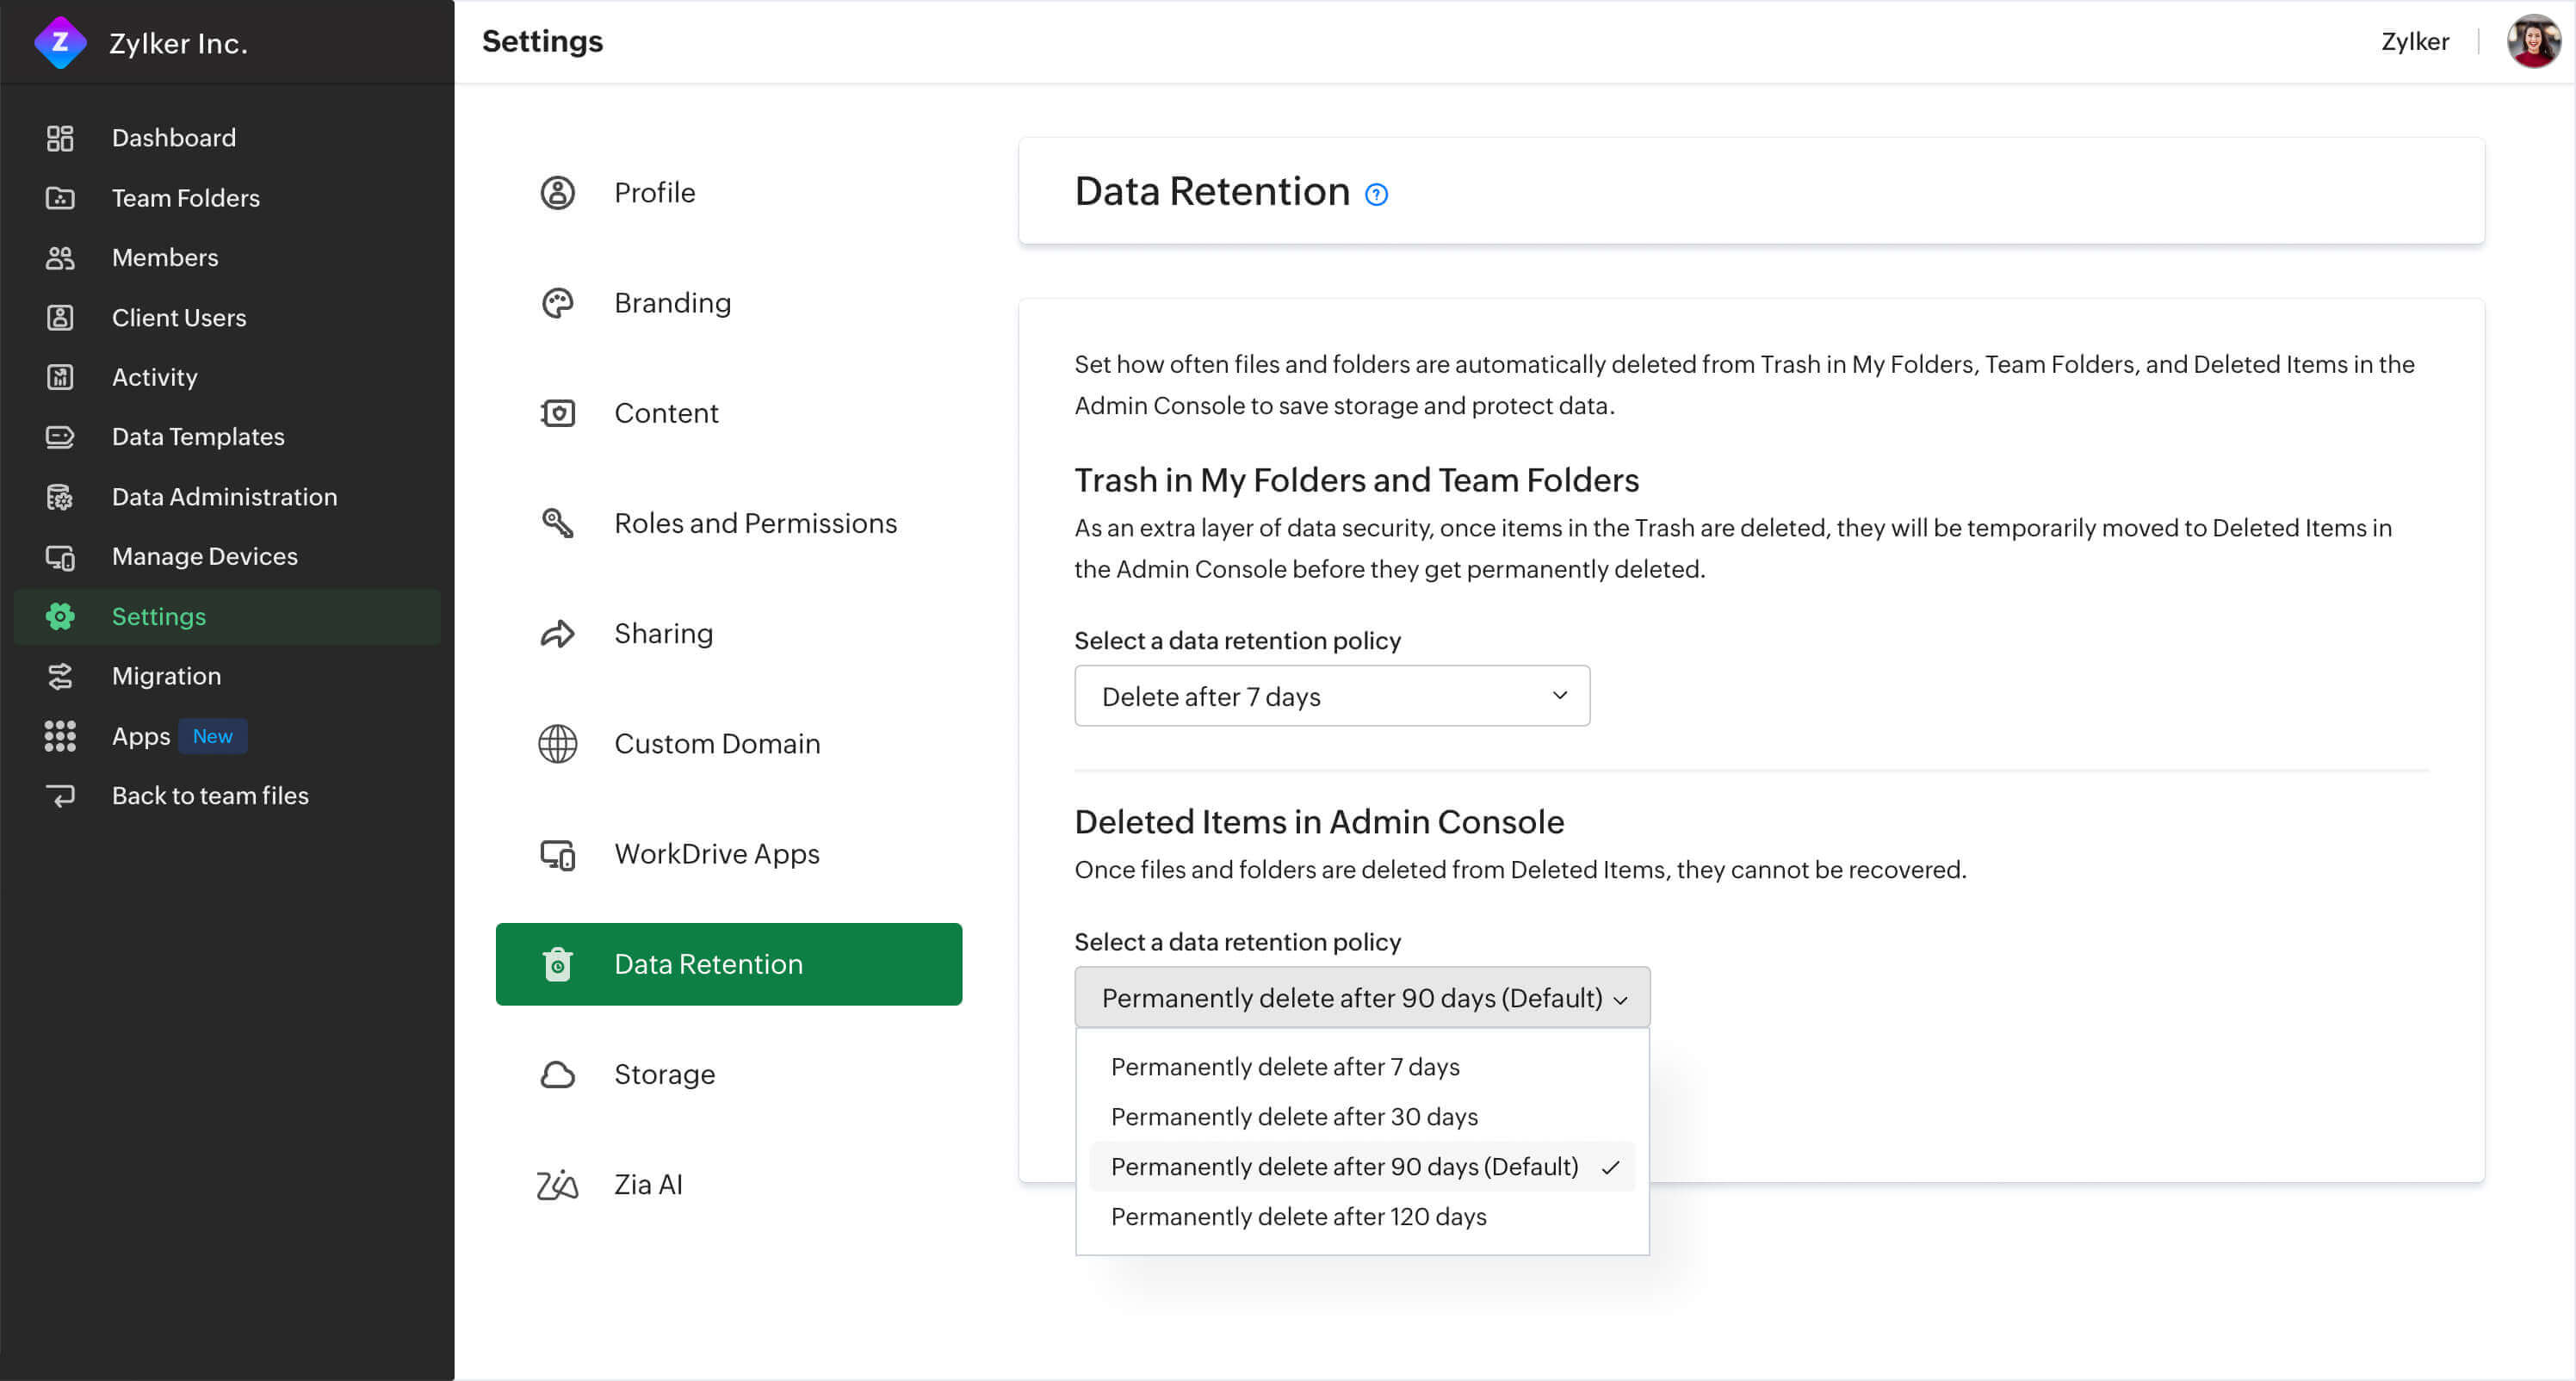Click the Manage Devices icon
The image size is (2576, 1381).
[58, 557]
